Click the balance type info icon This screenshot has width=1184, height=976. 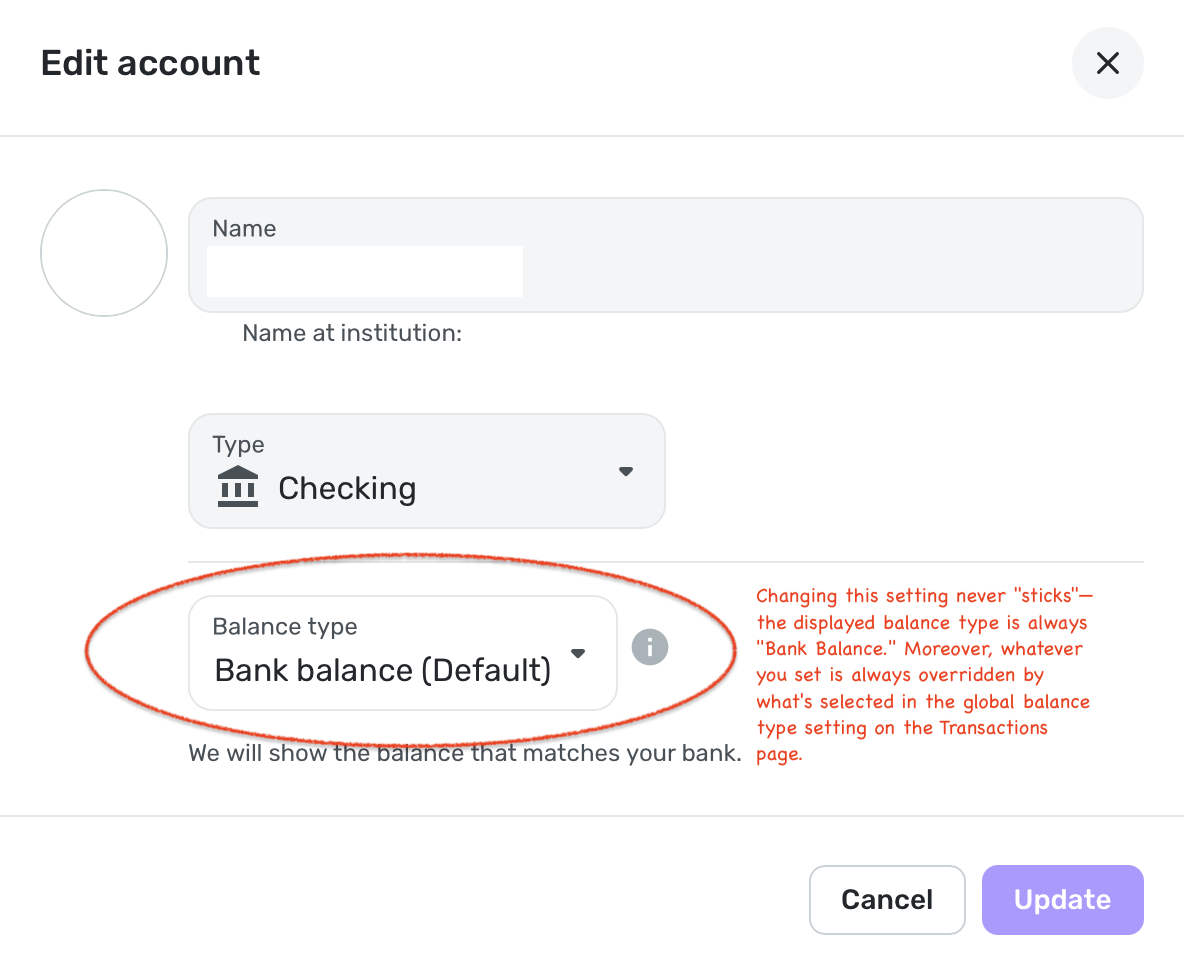click(650, 647)
